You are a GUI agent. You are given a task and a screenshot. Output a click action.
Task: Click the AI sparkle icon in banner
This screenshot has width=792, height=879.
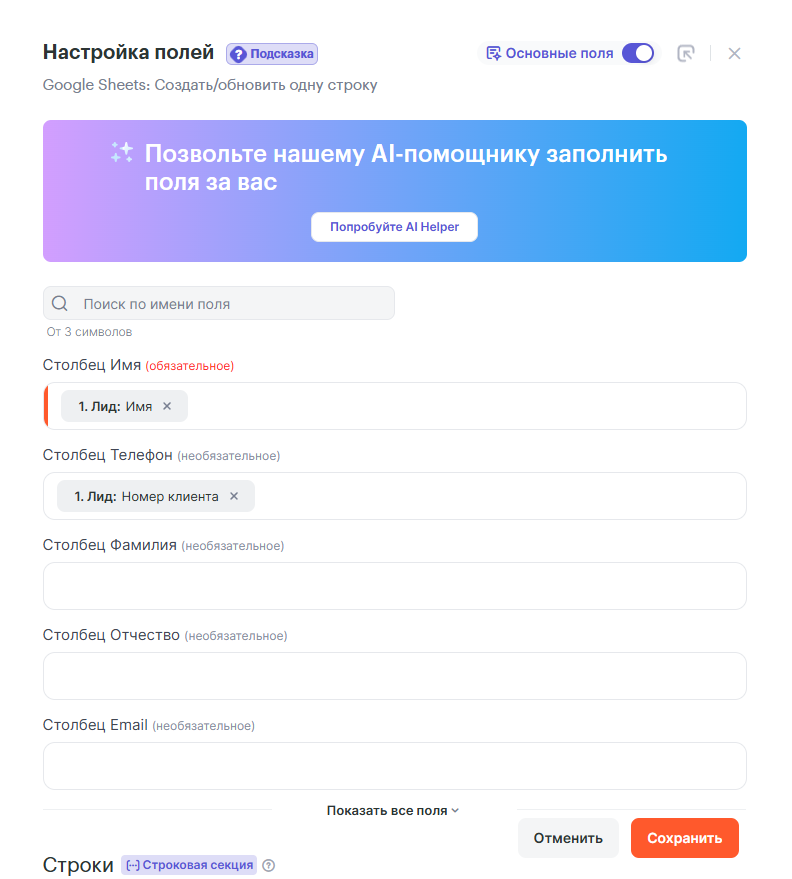[x=122, y=153]
